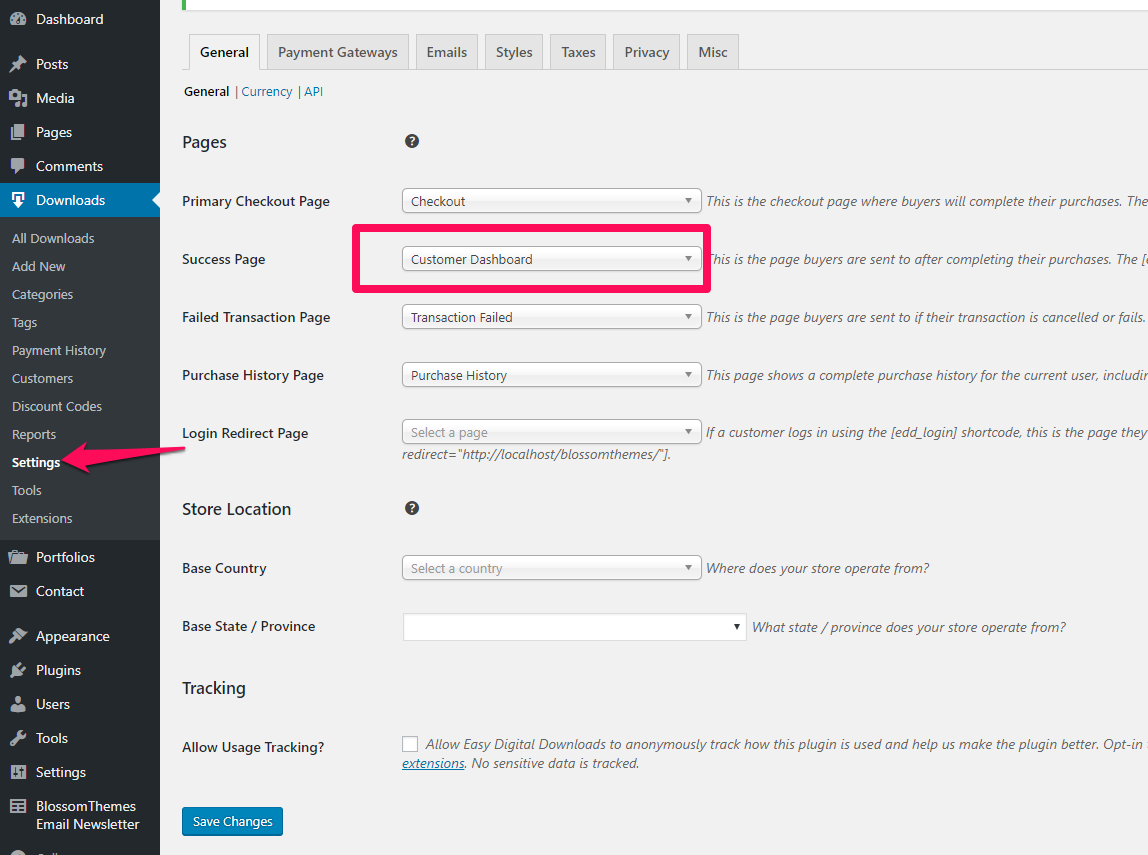Click the Dashboard icon in sidebar
The height and width of the screenshot is (855, 1148).
tap(18, 19)
